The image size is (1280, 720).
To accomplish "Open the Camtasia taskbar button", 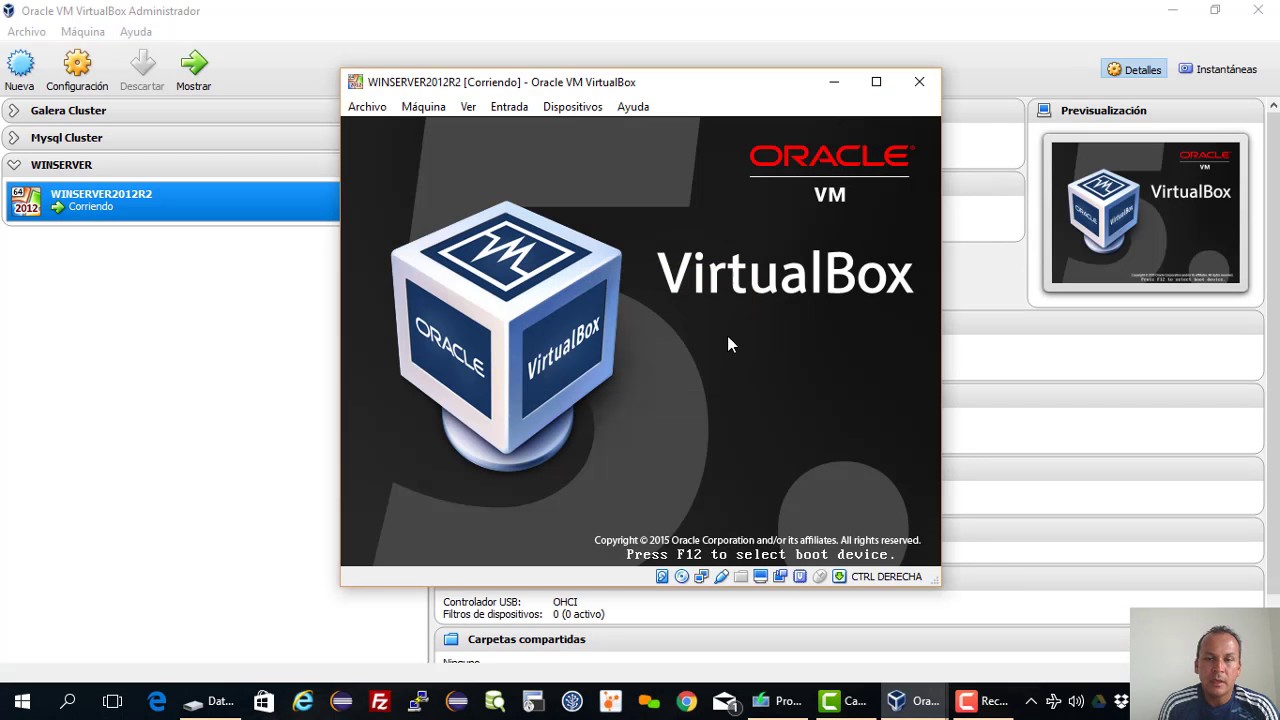I will 842,701.
